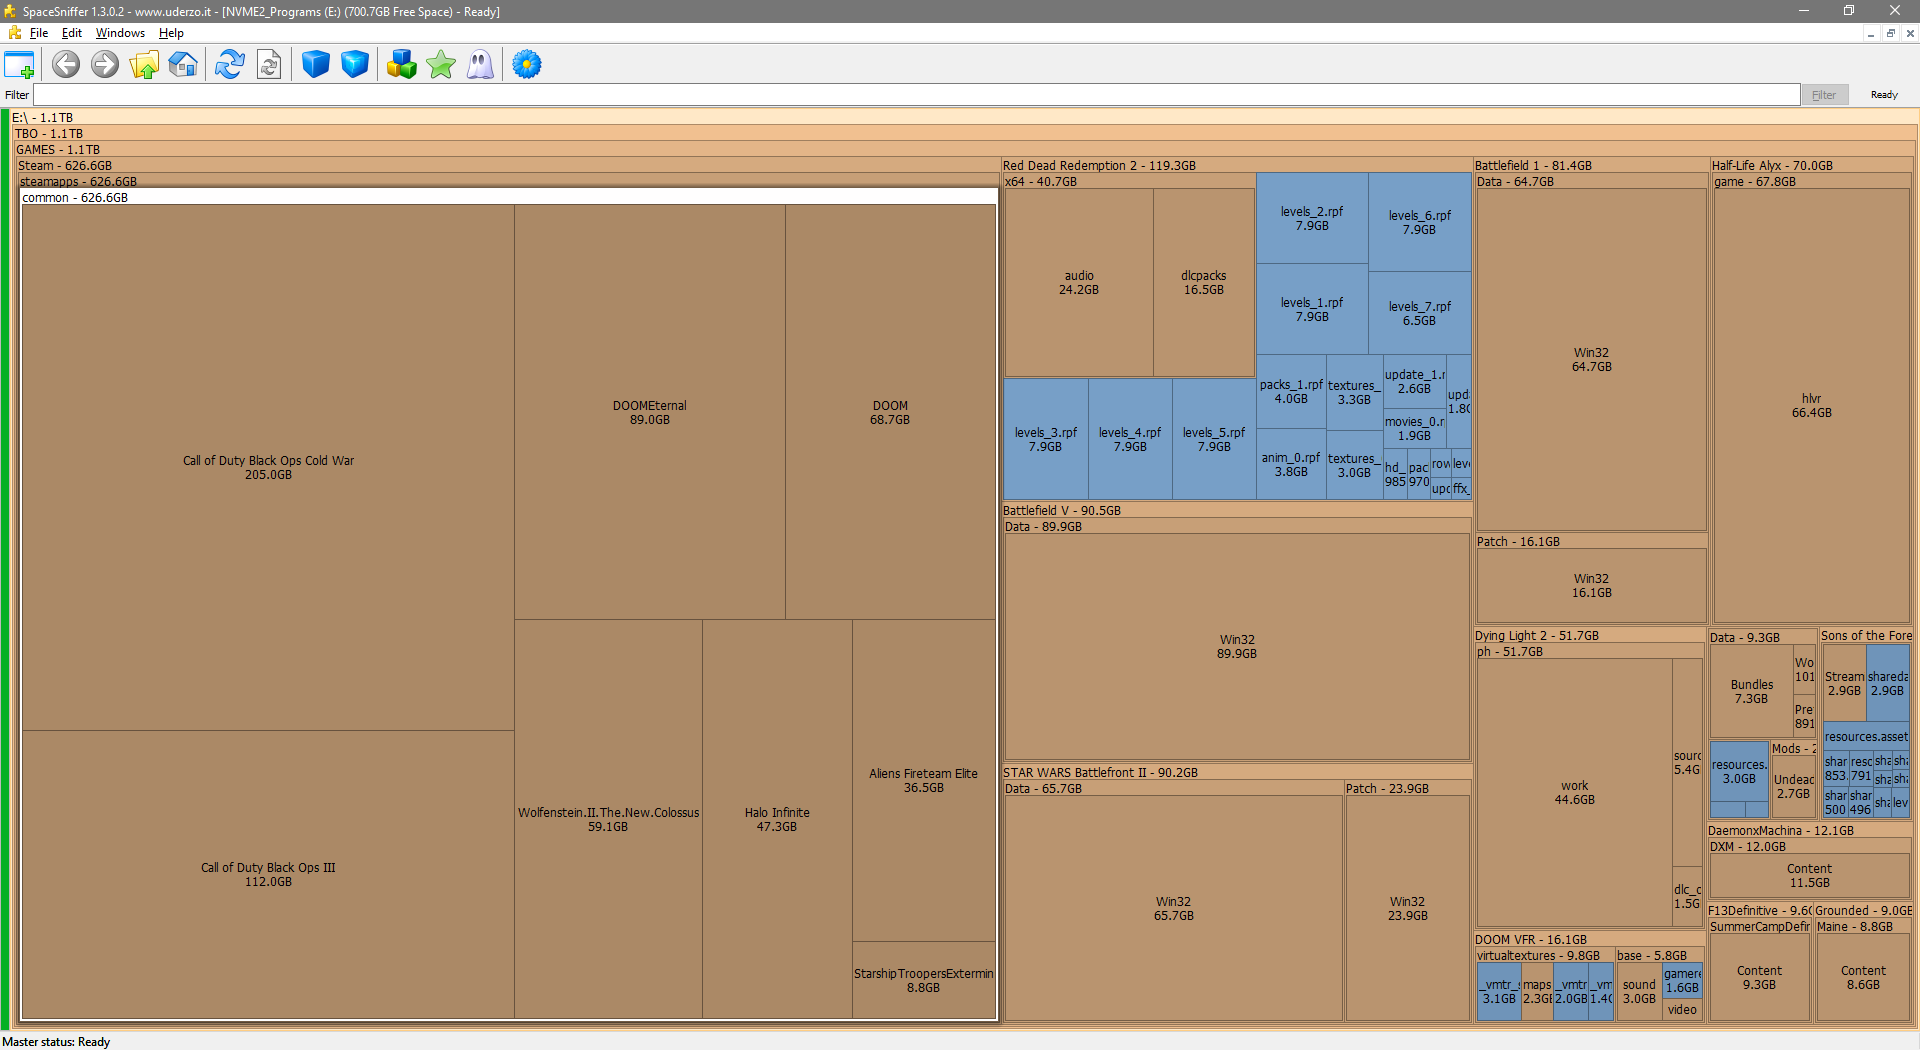The image size is (1920, 1050).
Task: Restore the inner child window
Action: (x=1890, y=33)
